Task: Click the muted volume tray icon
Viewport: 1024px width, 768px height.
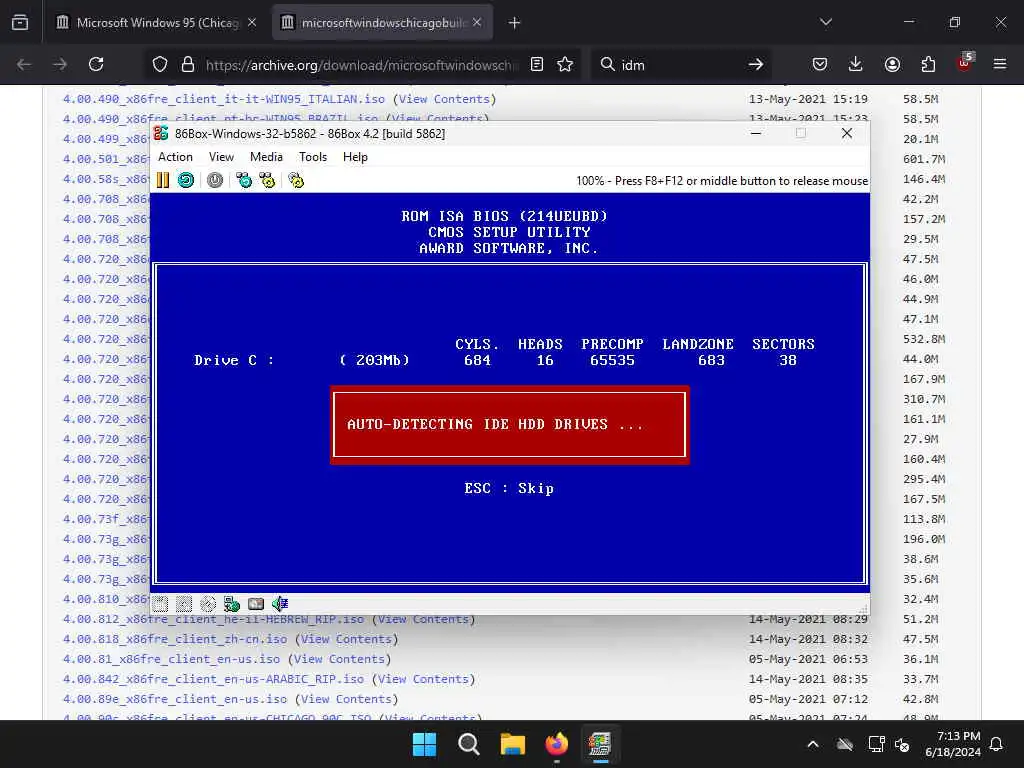Action: pos(903,744)
